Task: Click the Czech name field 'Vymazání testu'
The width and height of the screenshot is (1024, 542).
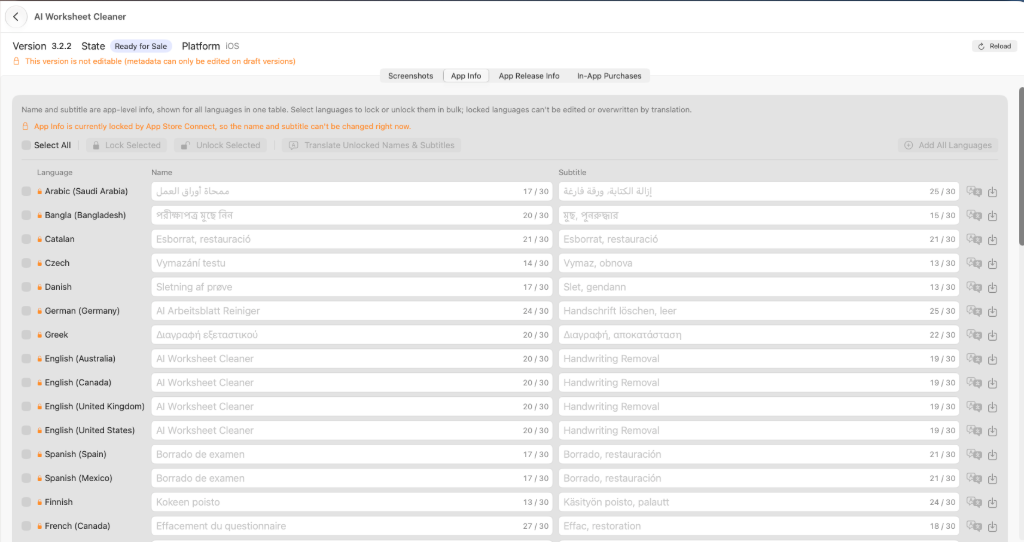Action: click(x=352, y=263)
